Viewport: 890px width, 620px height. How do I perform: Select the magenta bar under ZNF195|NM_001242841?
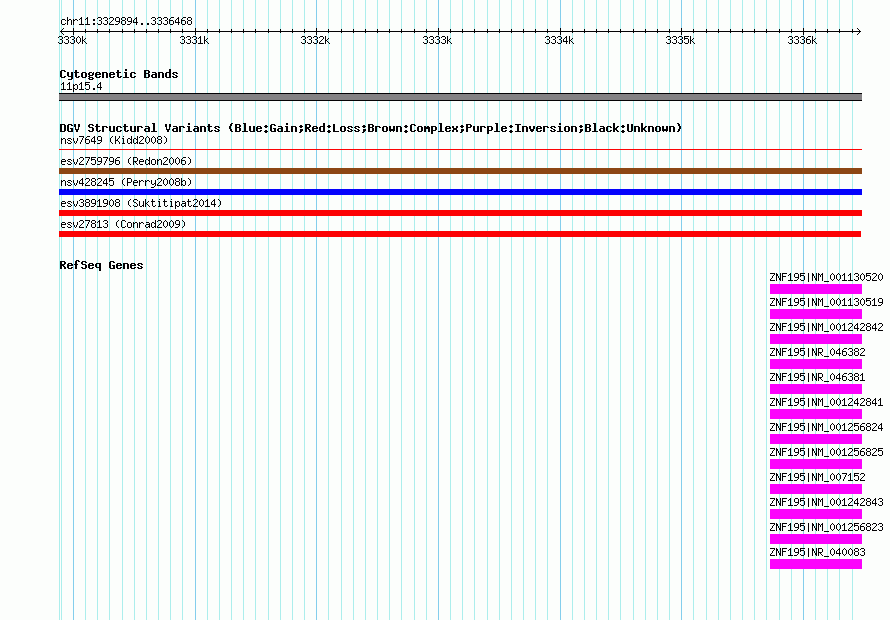point(816,414)
